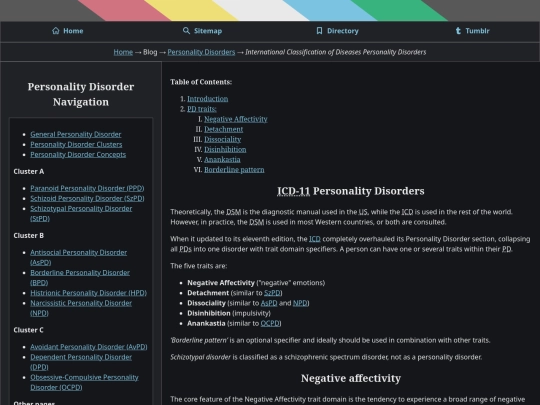Click 'The five traits are:' text
Viewport: 540px width, 405px height.
click(x=199, y=266)
